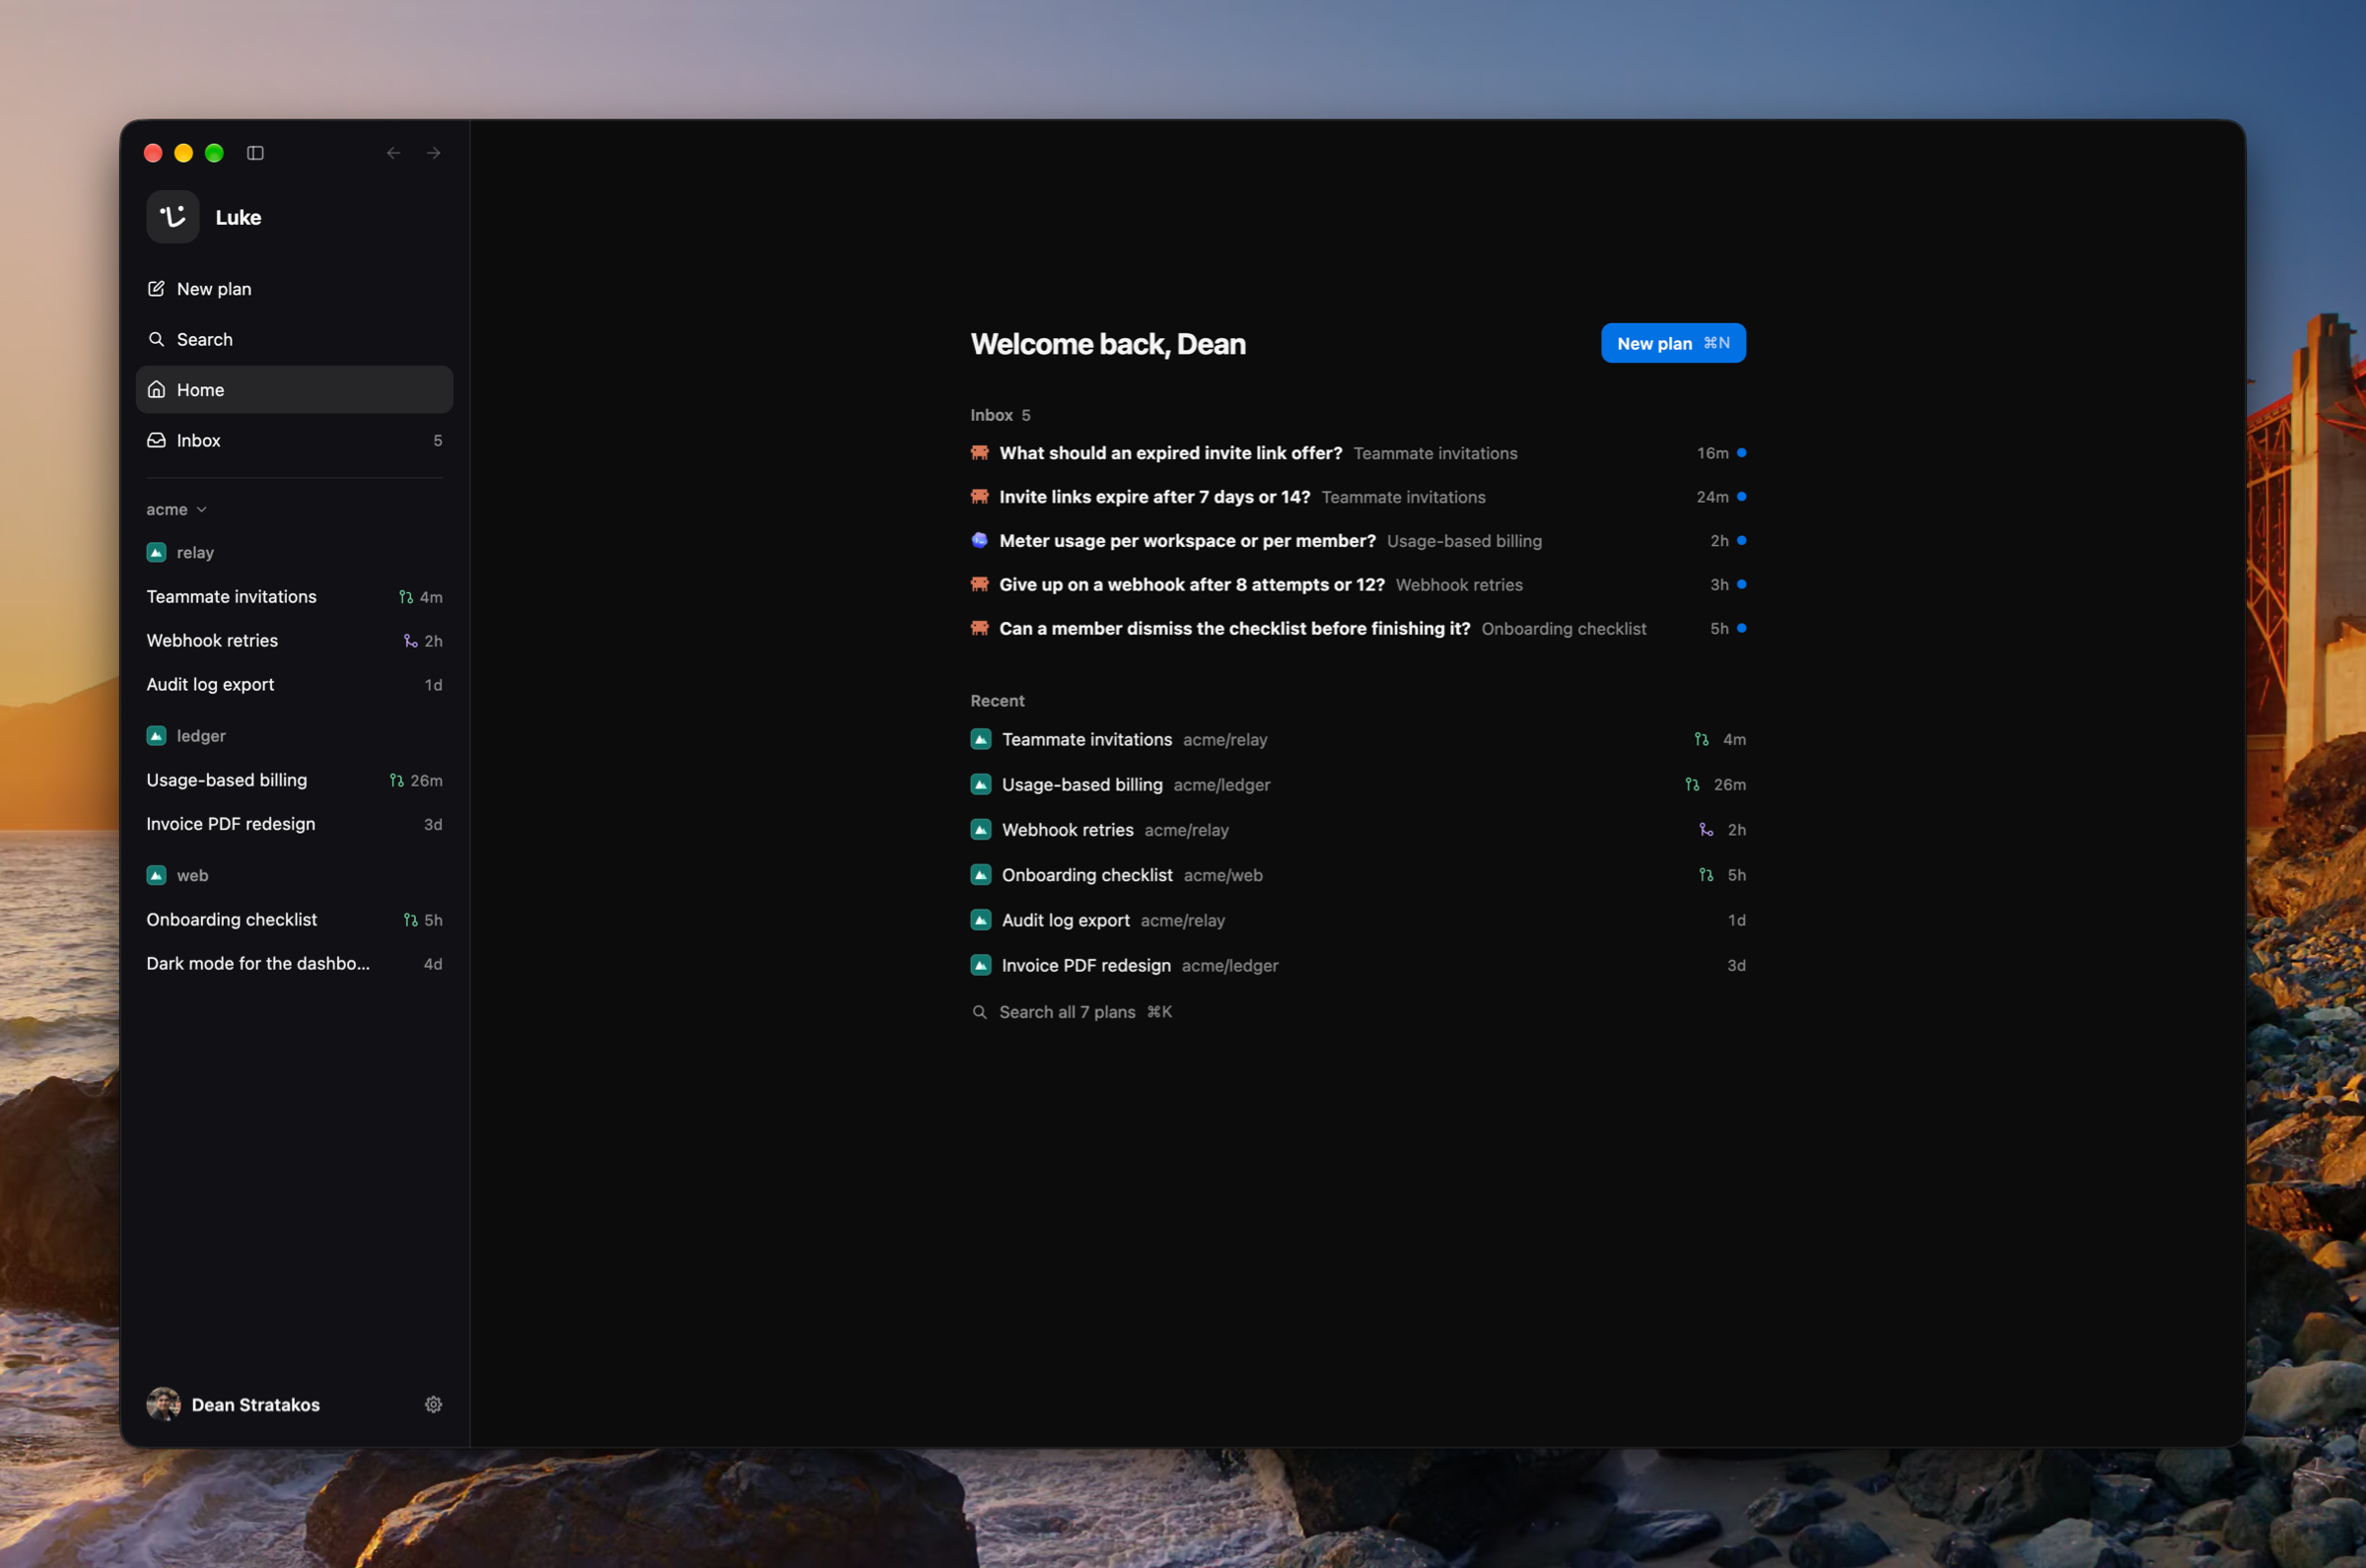2366x1568 pixels.
Task: Click unread dot on 3h inbox item
Action: coord(1741,585)
